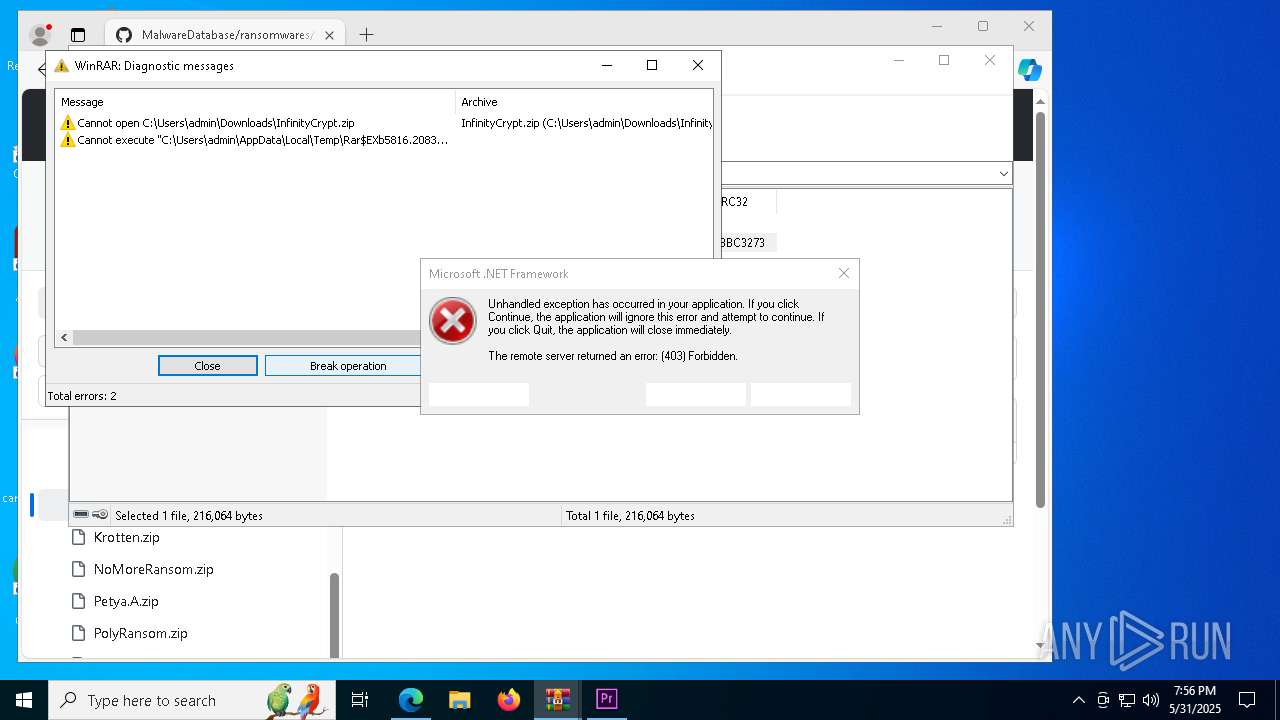Click the diagnostic list left scroll arrow
The image size is (1280, 720).
pyautogui.click(x=64, y=338)
